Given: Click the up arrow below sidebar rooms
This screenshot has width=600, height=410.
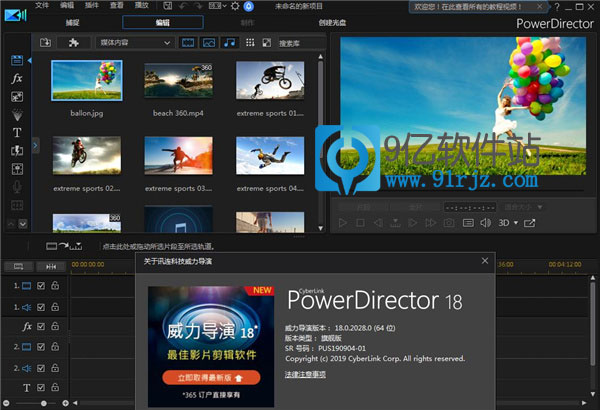Looking at the screenshot, I should 11,224.
